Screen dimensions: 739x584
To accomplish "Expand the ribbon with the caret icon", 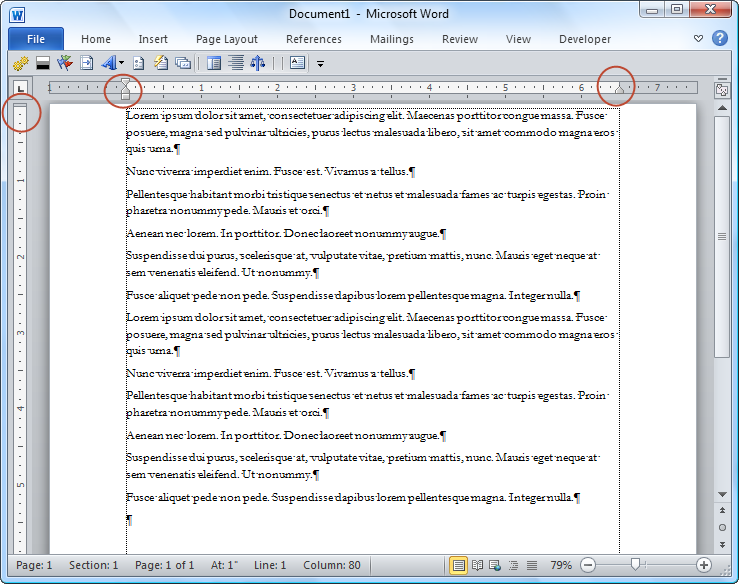I will (698, 38).
